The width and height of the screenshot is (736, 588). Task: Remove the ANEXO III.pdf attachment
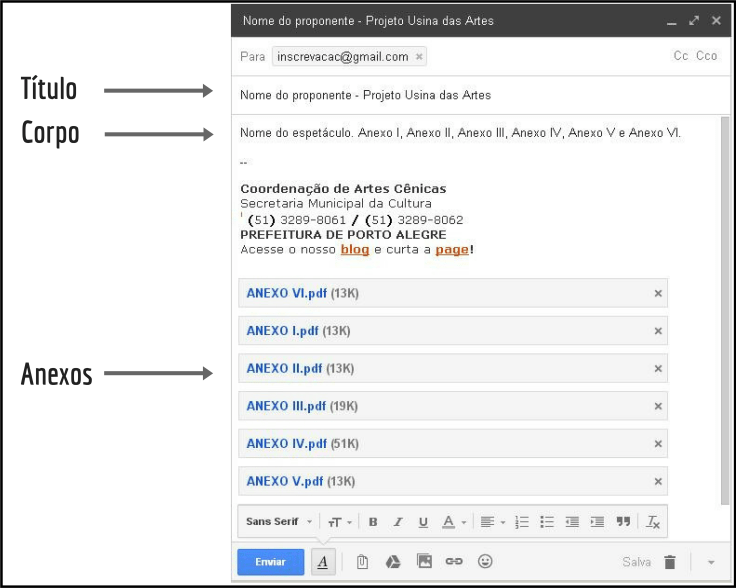pos(658,406)
